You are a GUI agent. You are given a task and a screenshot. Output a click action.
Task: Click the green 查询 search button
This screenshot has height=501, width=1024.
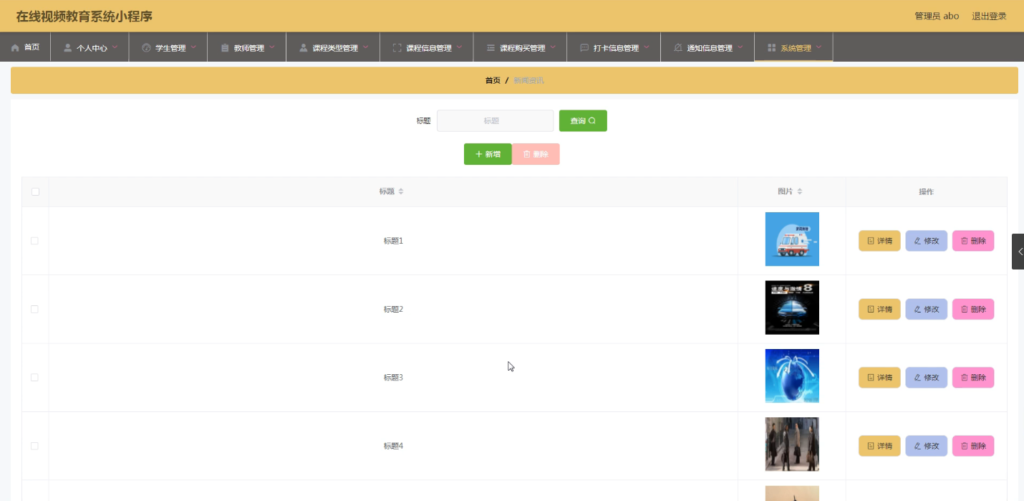pos(583,121)
